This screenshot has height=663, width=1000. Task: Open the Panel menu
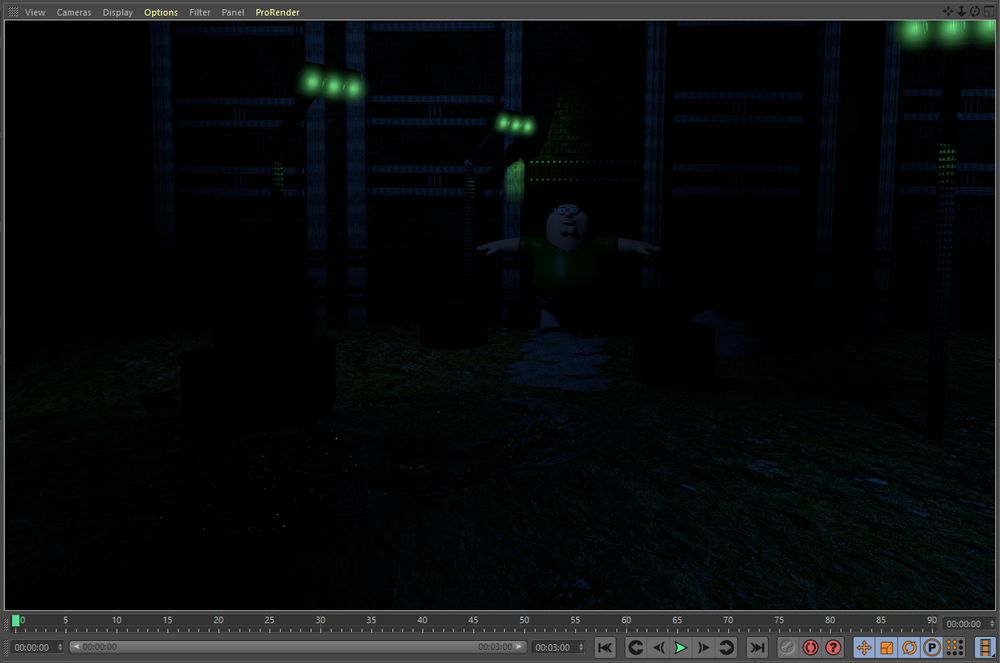pyautogui.click(x=233, y=12)
